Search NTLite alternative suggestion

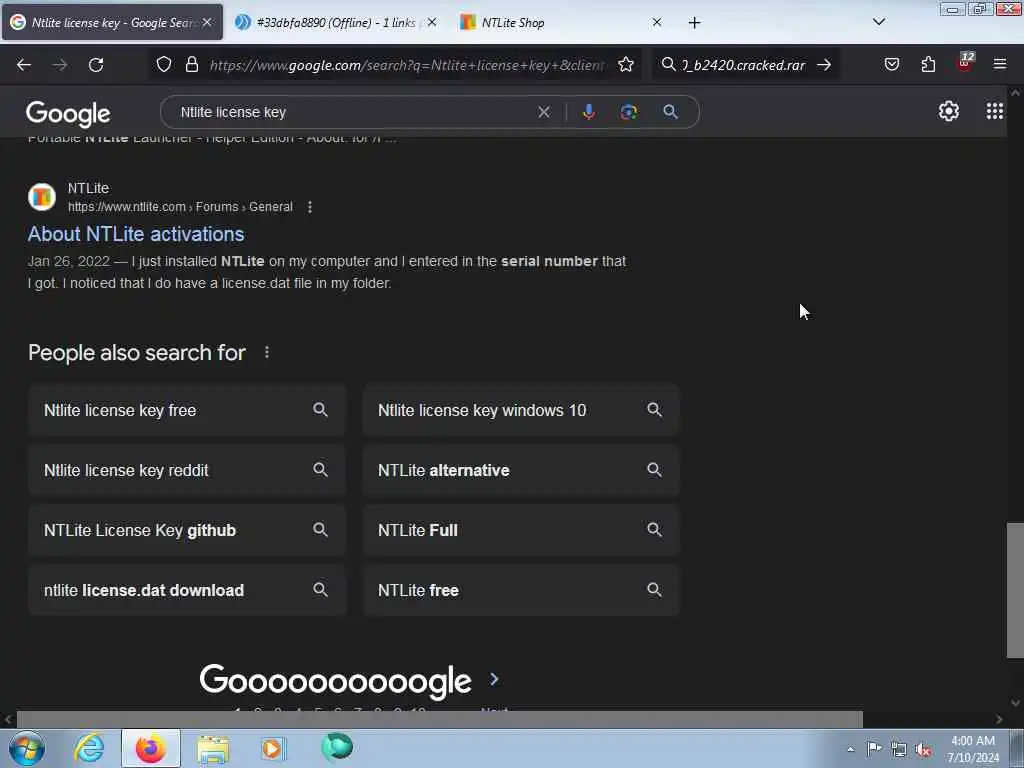click(520, 470)
